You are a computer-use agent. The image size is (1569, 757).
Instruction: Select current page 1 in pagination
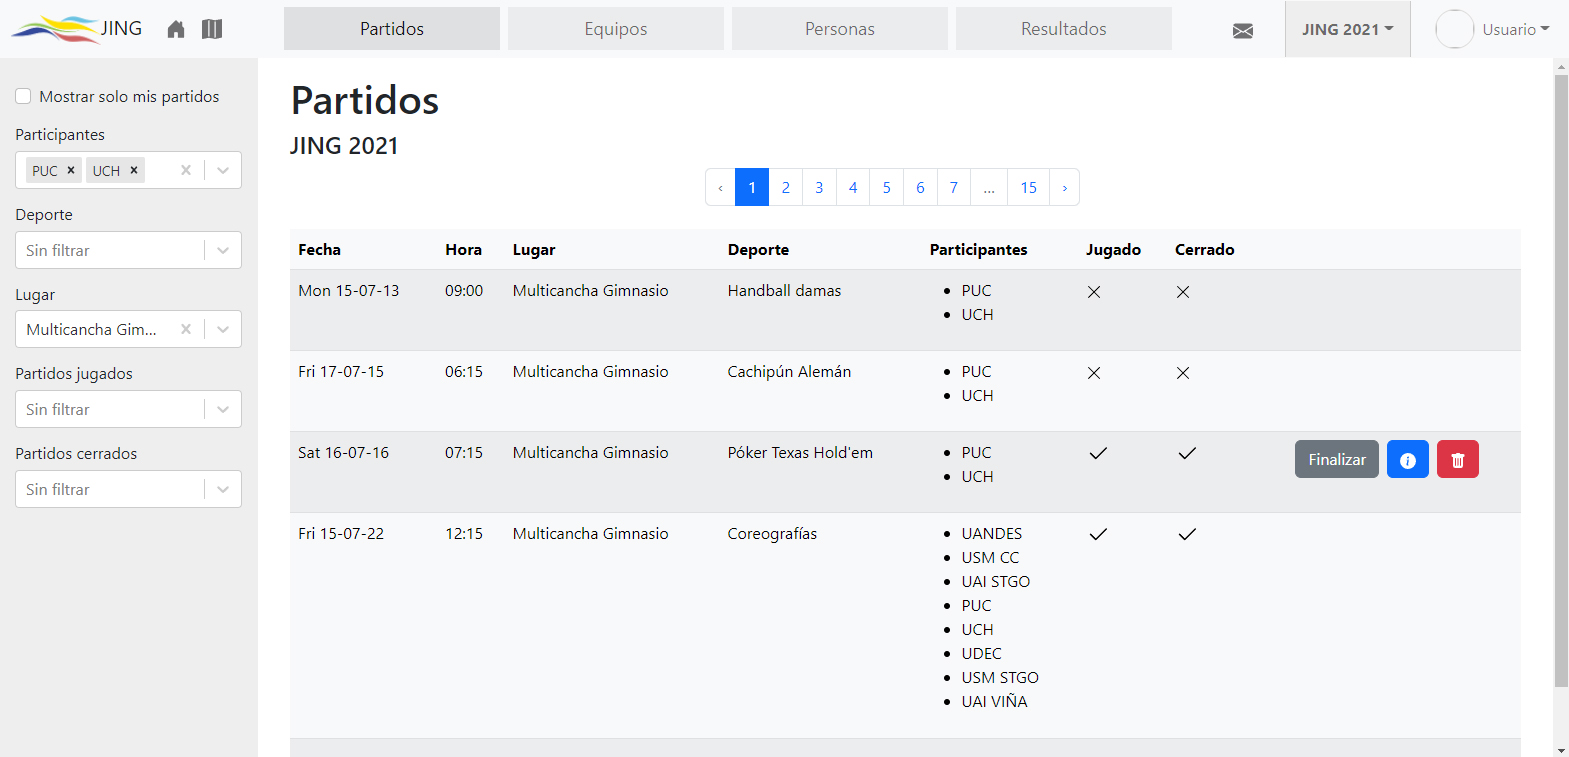click(x=752, y=187)
